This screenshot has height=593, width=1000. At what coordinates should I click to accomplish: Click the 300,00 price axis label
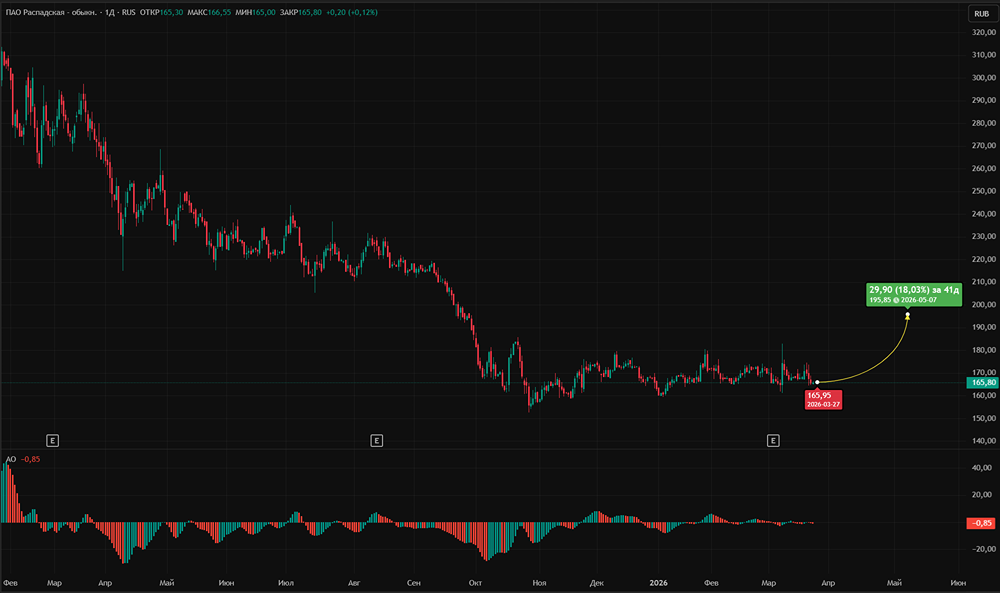(984, 78)
